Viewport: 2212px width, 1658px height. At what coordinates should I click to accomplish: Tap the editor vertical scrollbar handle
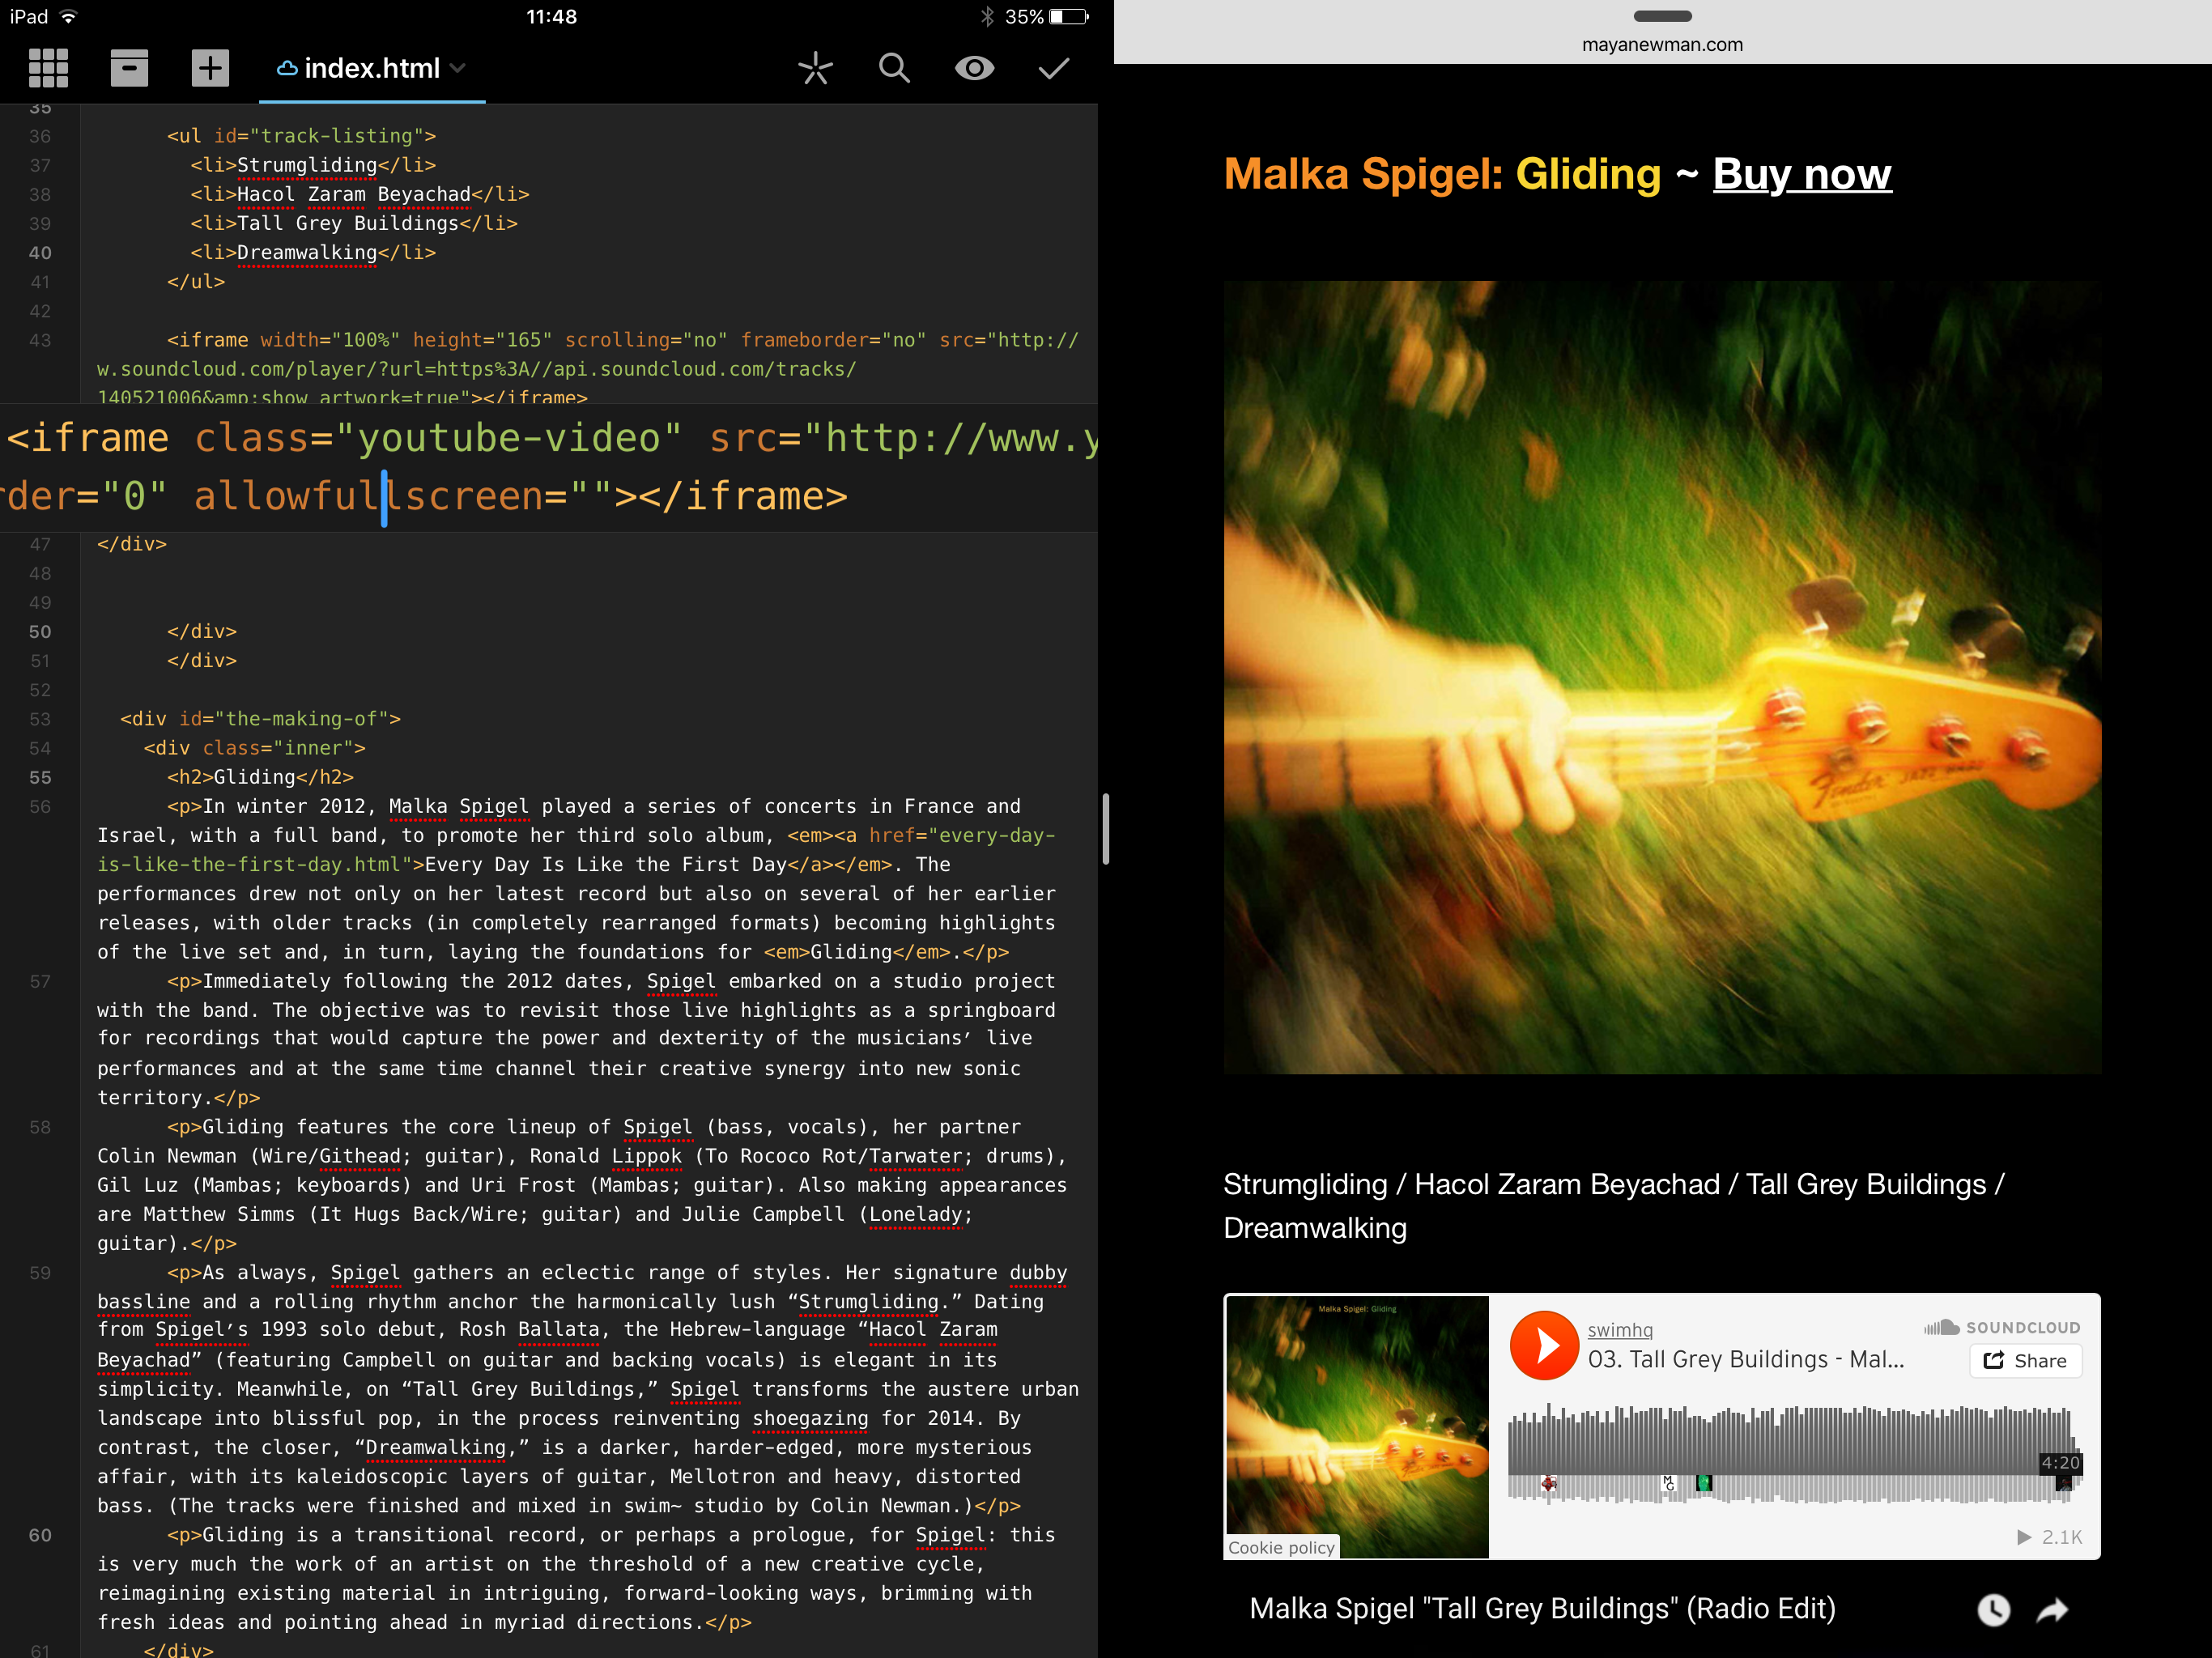(1105, 828)
